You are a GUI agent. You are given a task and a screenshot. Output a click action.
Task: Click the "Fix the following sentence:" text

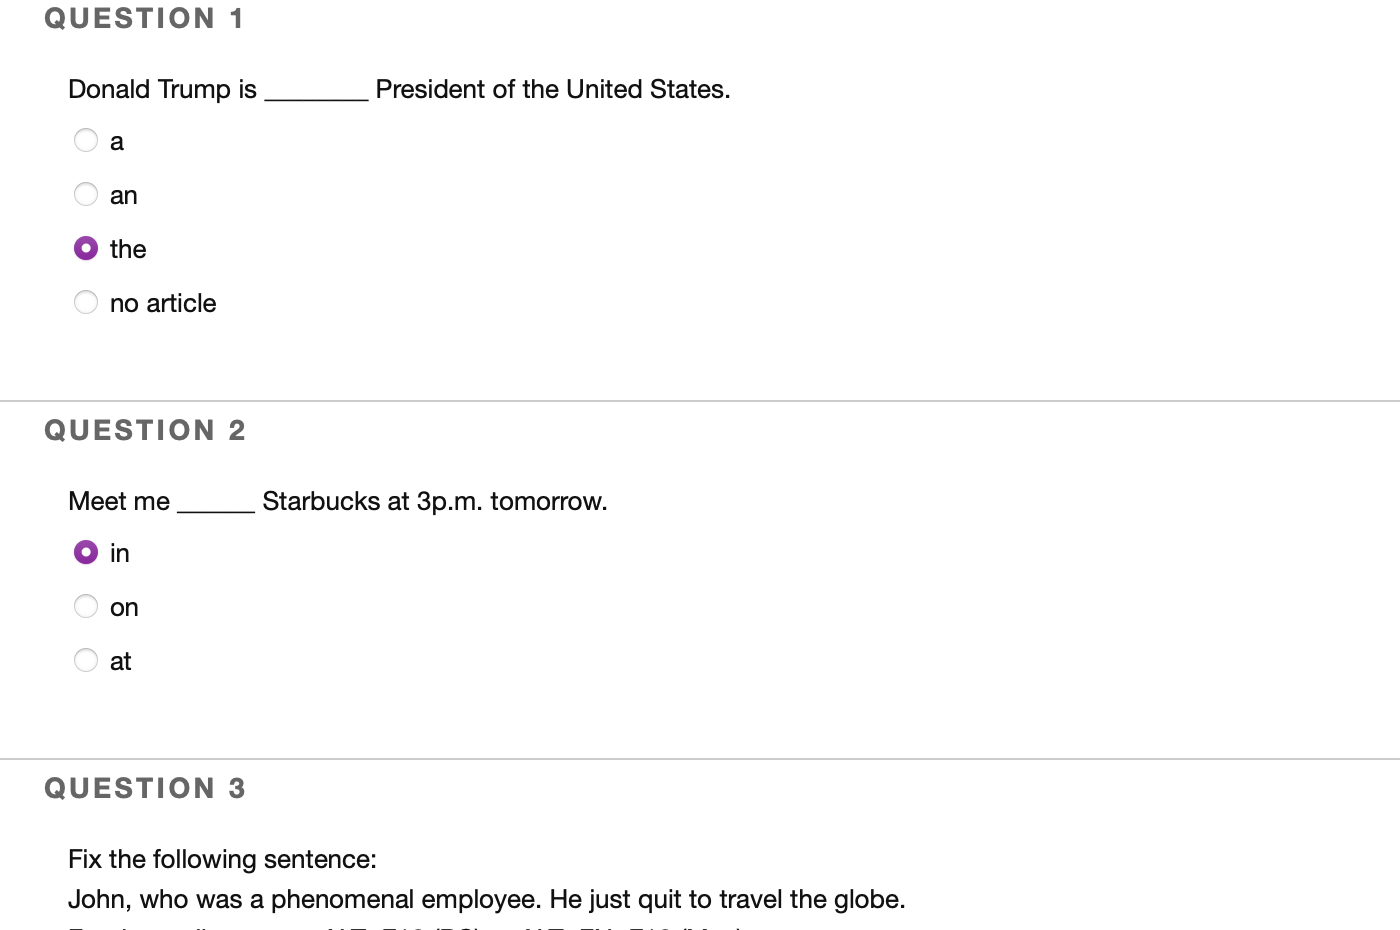click(x=222, y=859)
